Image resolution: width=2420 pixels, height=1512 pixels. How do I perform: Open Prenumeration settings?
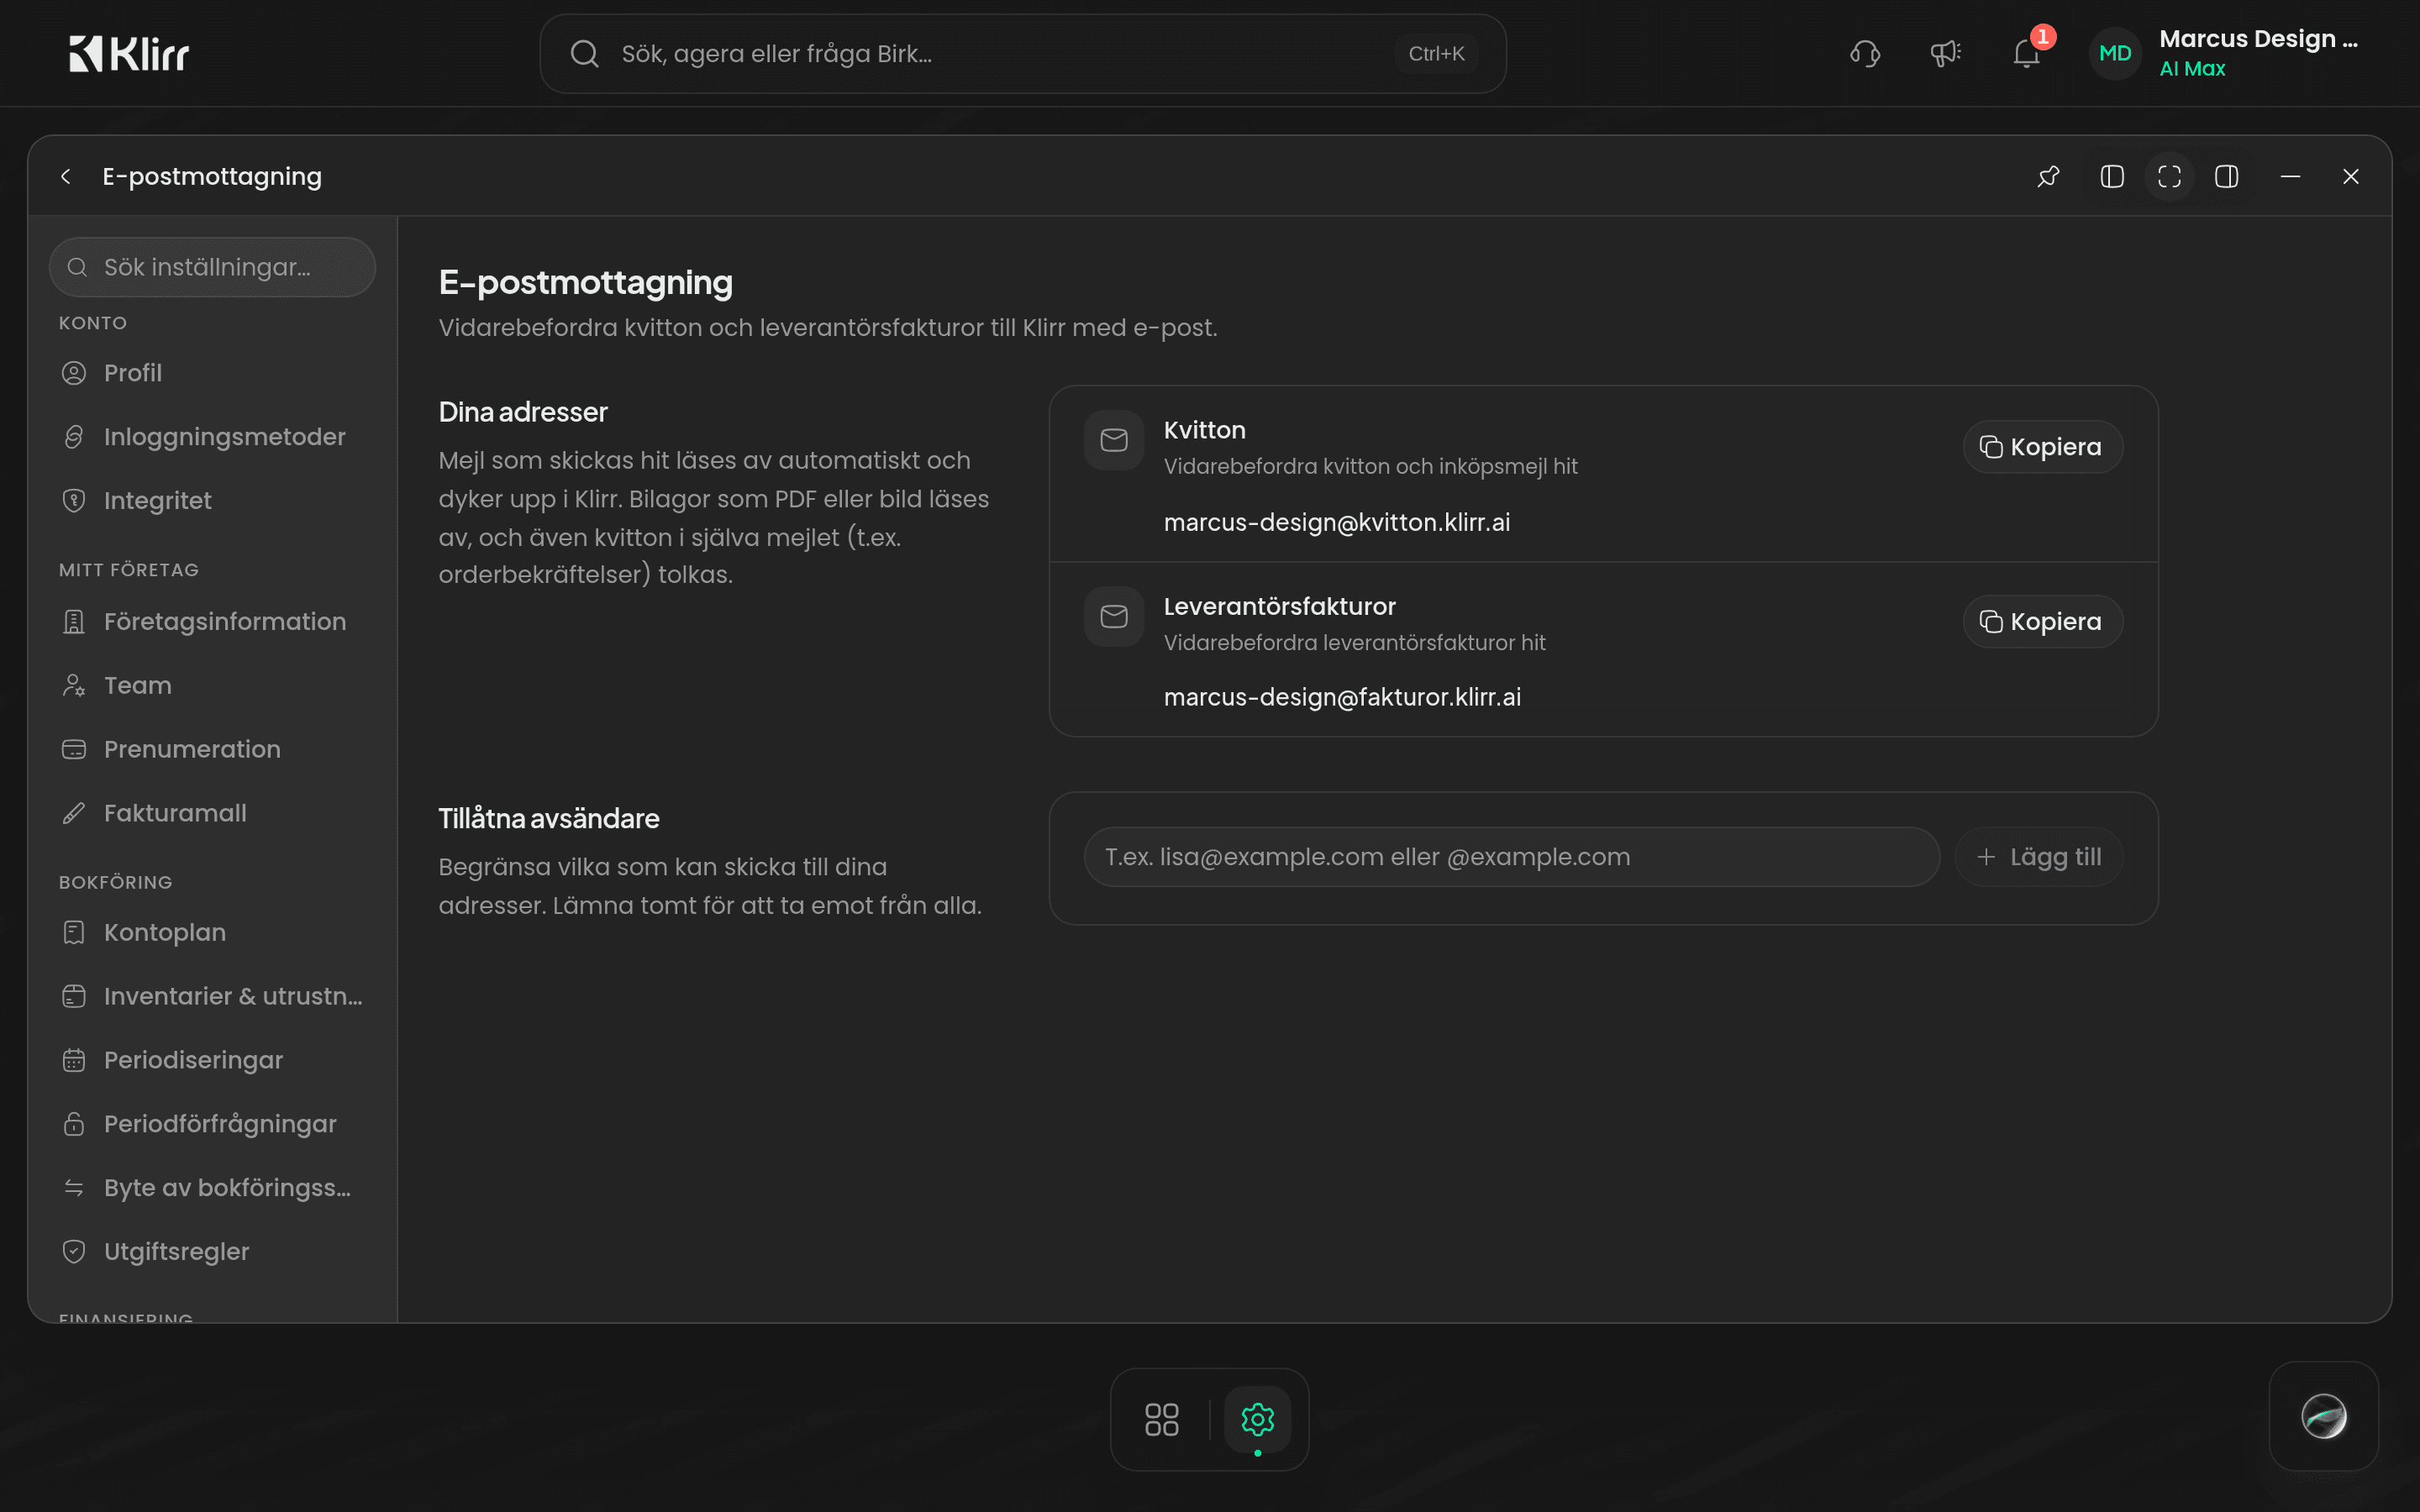(212, 750)
